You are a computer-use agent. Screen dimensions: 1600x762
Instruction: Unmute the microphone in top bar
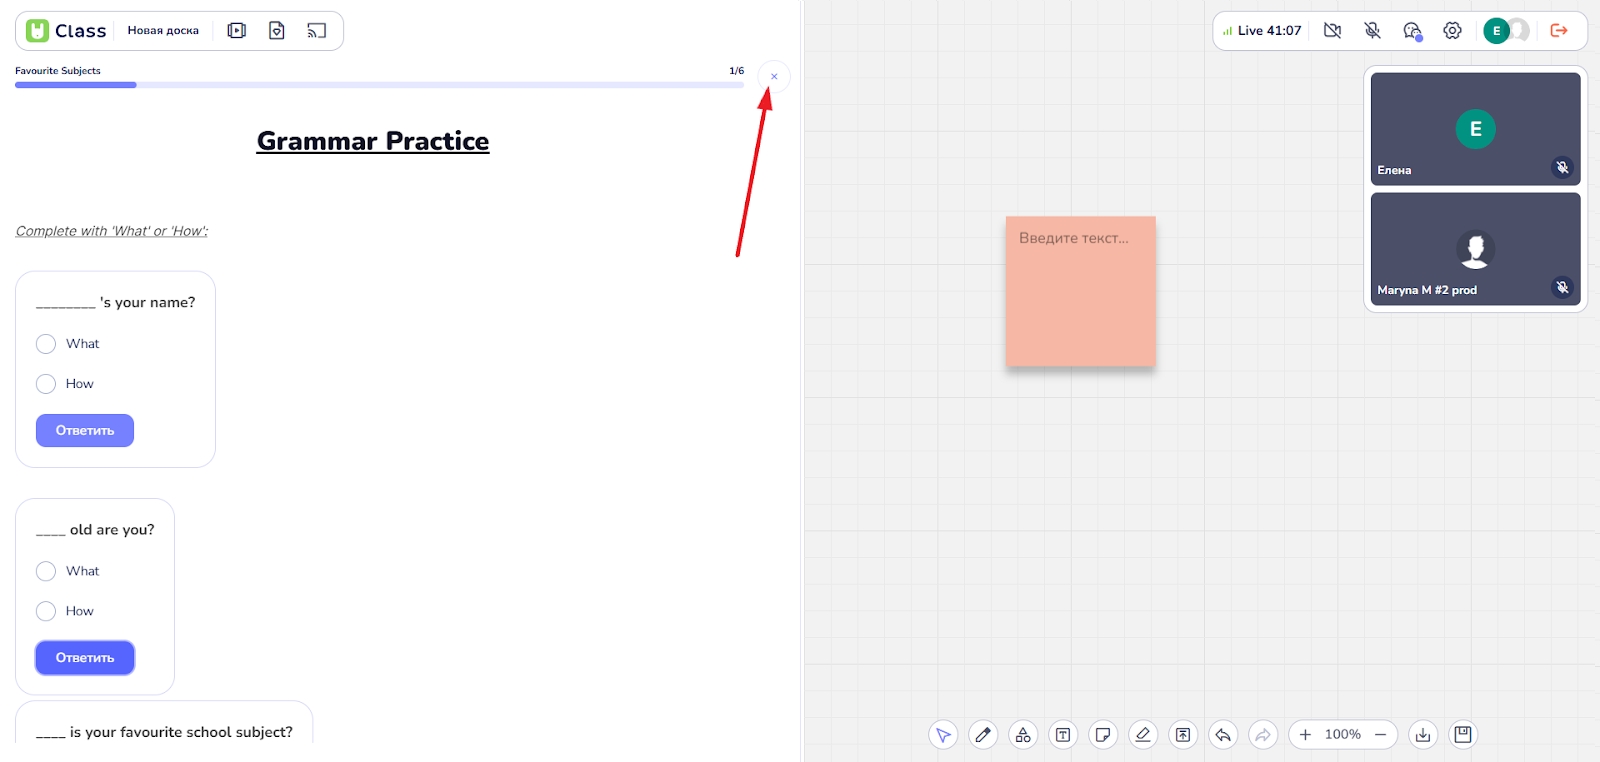coord(1372,31)
